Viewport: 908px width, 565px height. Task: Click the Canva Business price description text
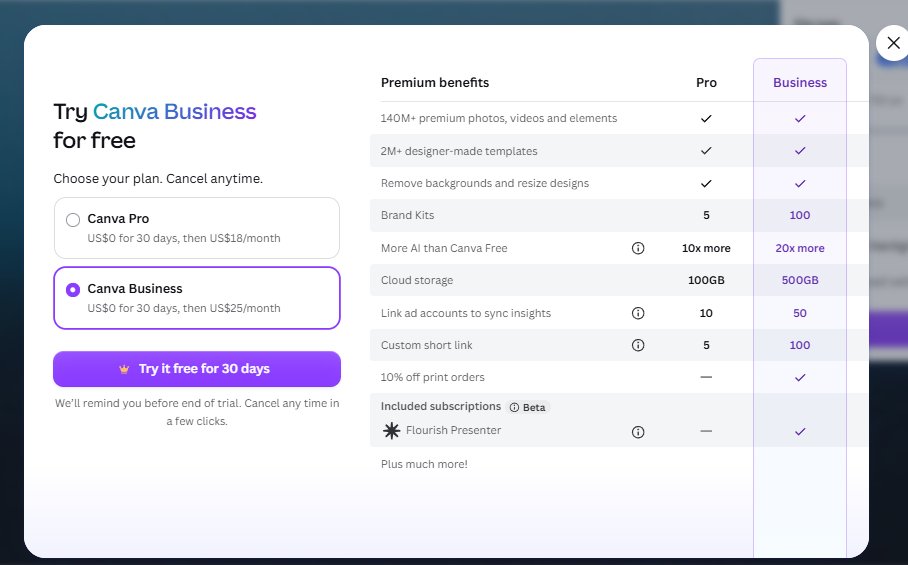[184, 308]
